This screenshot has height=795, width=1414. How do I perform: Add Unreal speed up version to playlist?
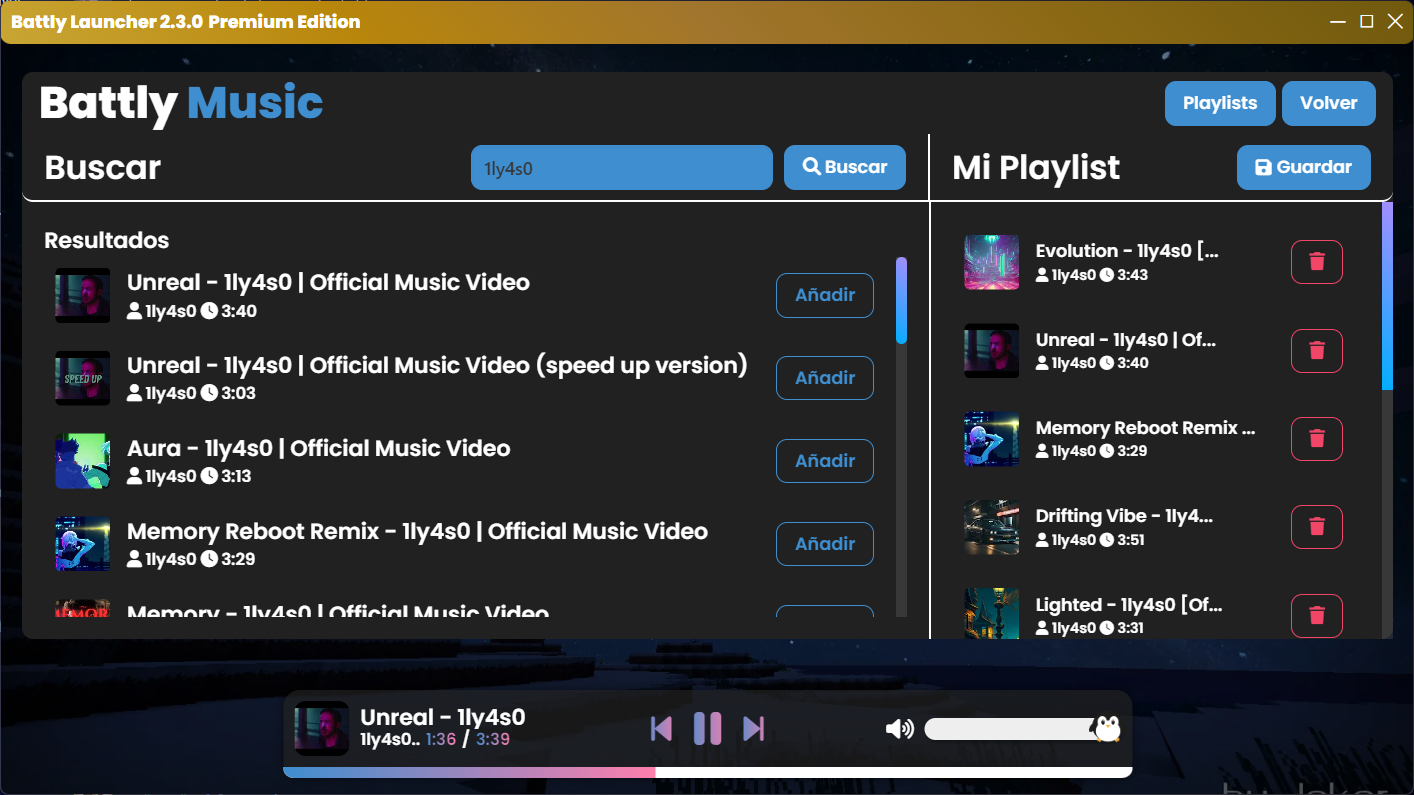click(825, 378)
